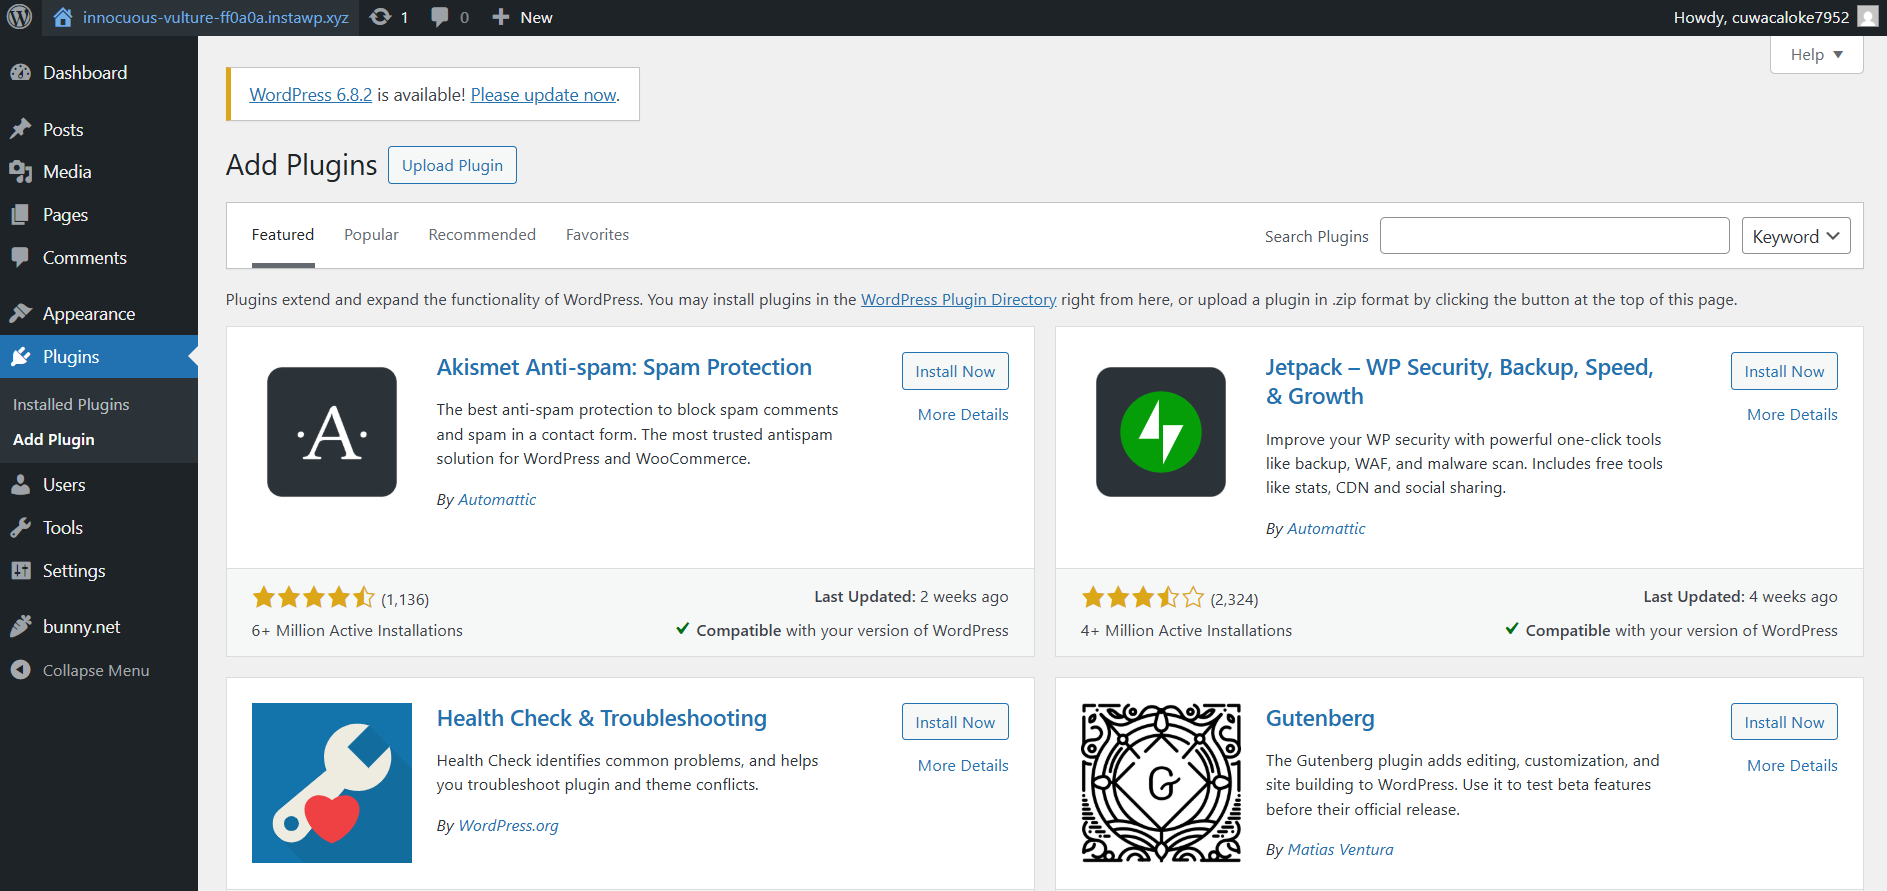Open the Keyword search type dropdown
Image resolution: width=1887 pixels, height=891 pixels.
point(1796,236)
